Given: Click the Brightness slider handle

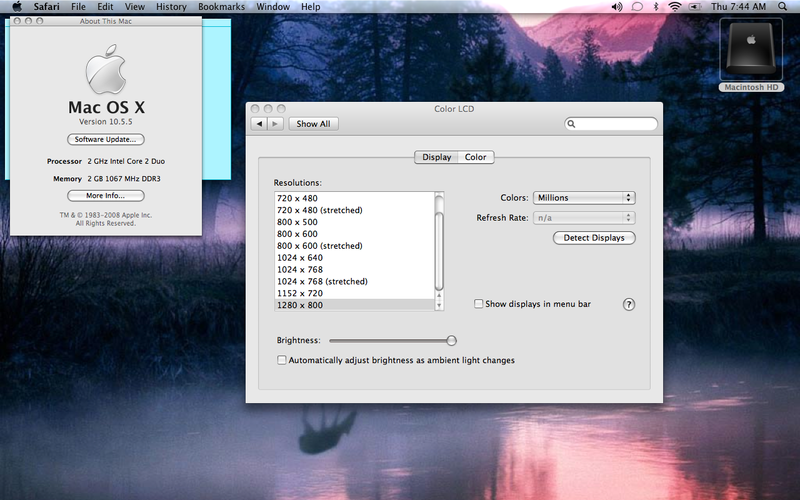Looking at the screenshot, I should tap(451, 340).
